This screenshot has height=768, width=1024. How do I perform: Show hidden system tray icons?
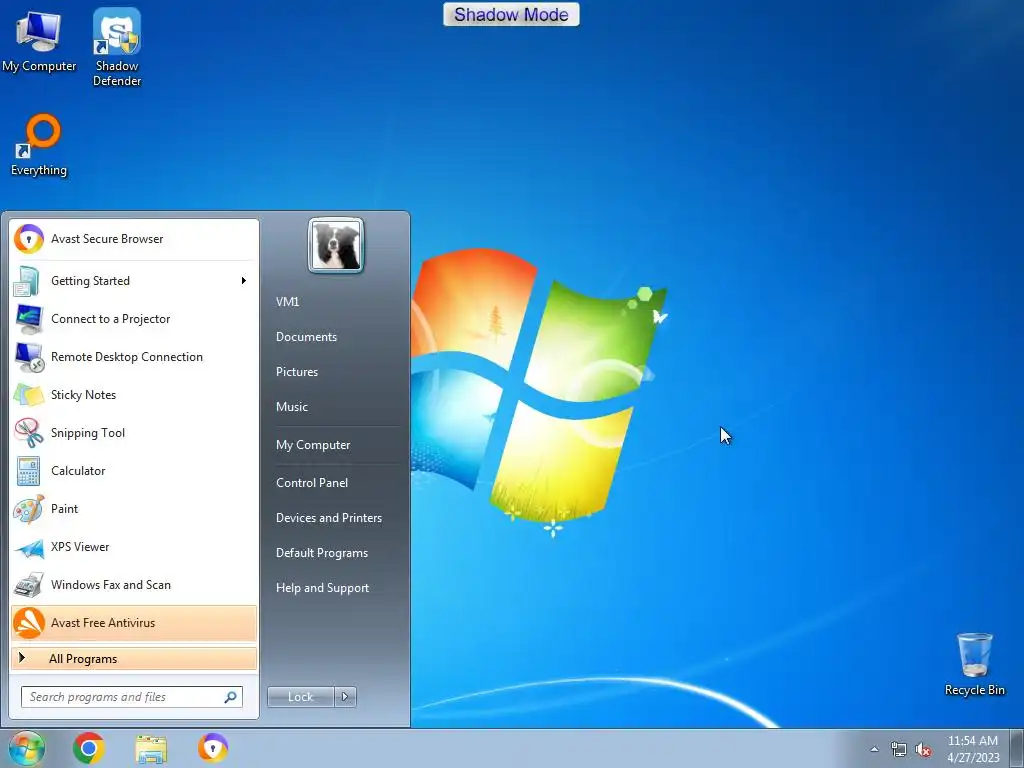(x=874, y=749)
